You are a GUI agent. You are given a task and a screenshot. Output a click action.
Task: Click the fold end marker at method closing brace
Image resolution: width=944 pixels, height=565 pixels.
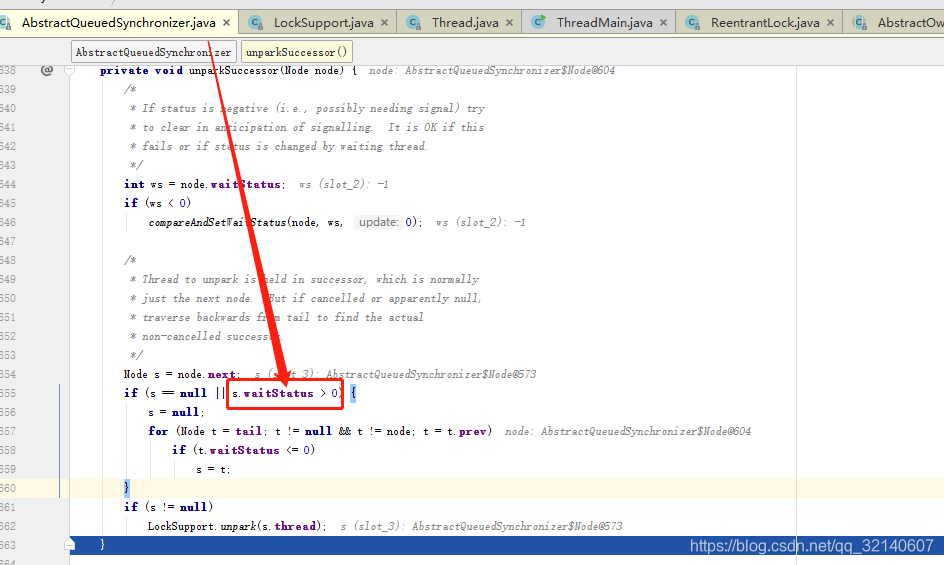click(x=69, y=545)
